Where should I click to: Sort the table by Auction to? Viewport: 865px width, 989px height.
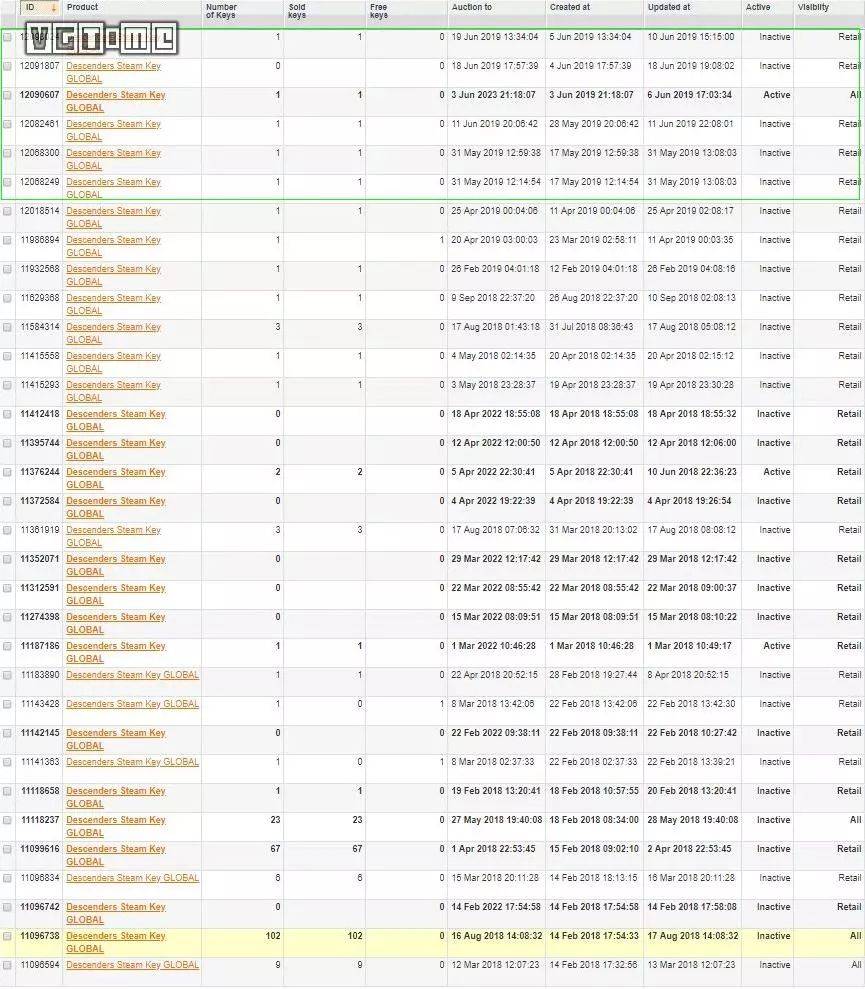coord(472,8)
